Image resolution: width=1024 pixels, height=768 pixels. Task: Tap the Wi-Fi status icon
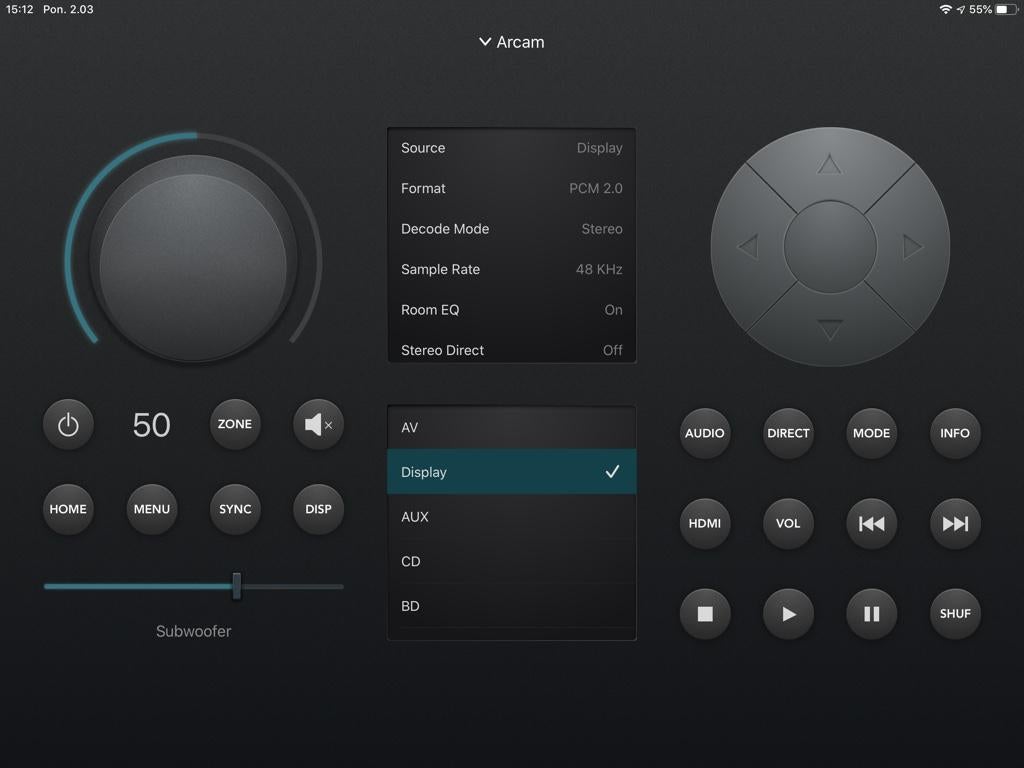(x=945, y=9)
